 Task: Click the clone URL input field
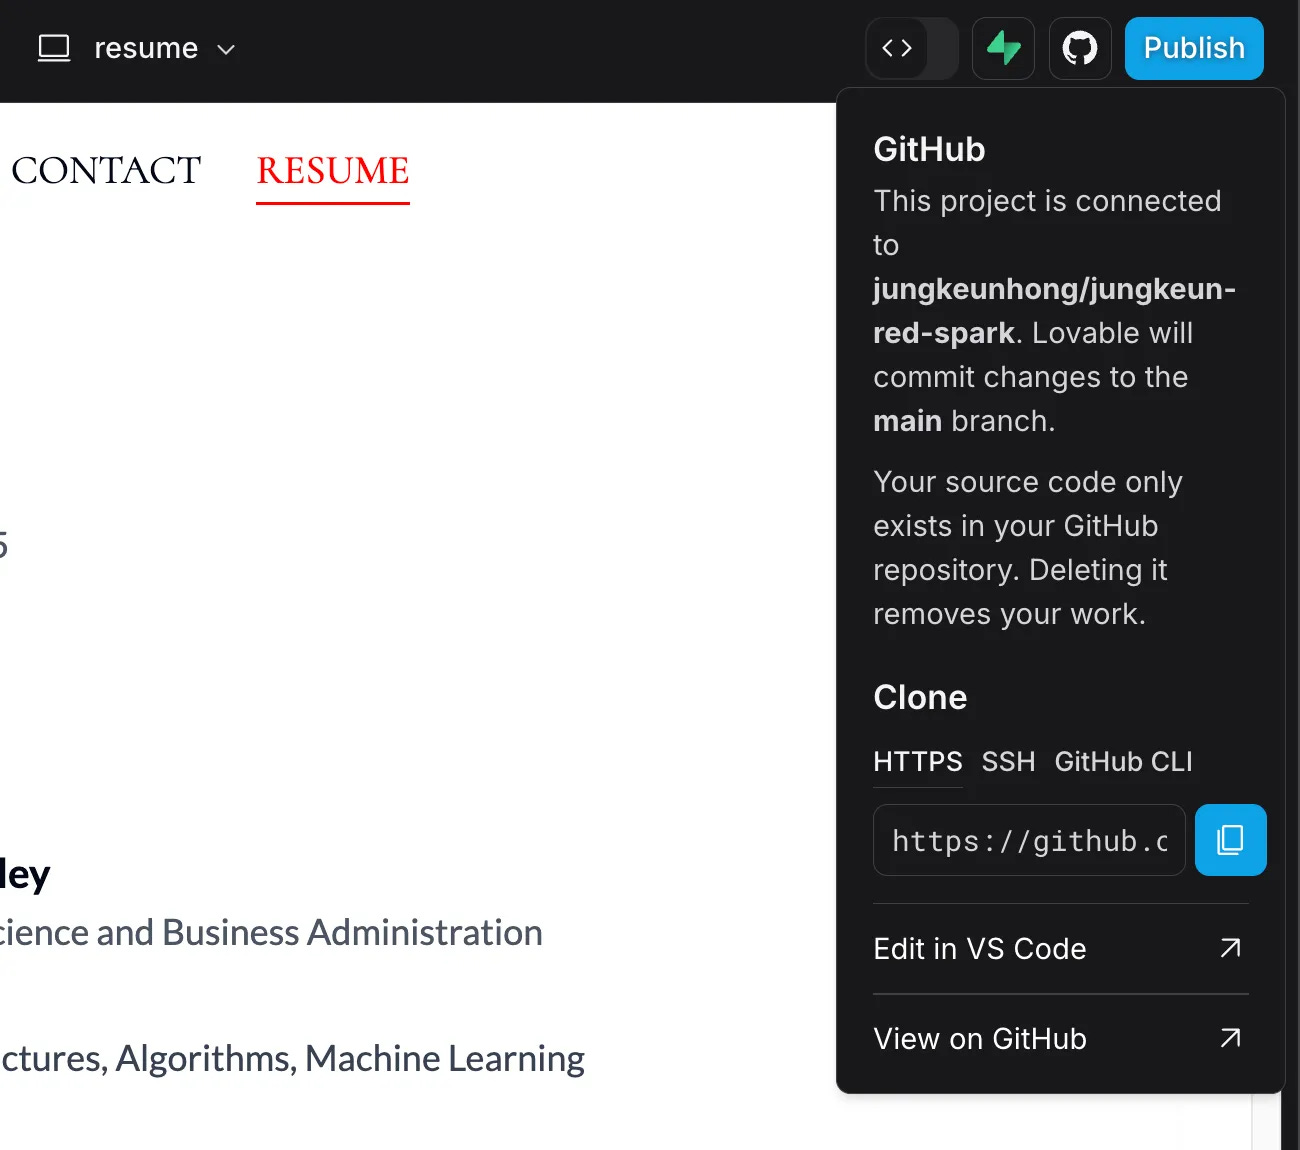coord(1029,840)
